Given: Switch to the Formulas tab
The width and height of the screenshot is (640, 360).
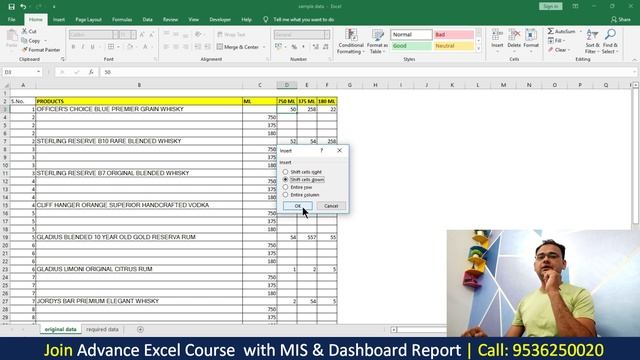Looking at the screenshot, I should coord(122,20).
